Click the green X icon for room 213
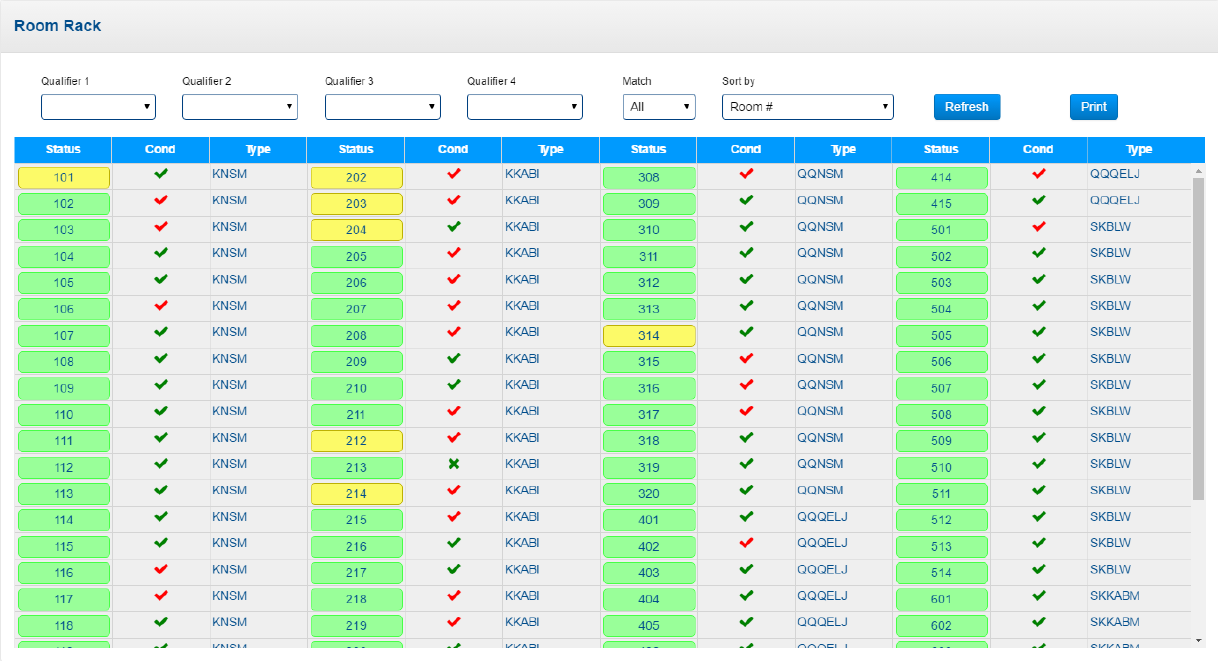Image resolution: width=1218 pixels, height=661 pixels. click(x=453, y=464)
